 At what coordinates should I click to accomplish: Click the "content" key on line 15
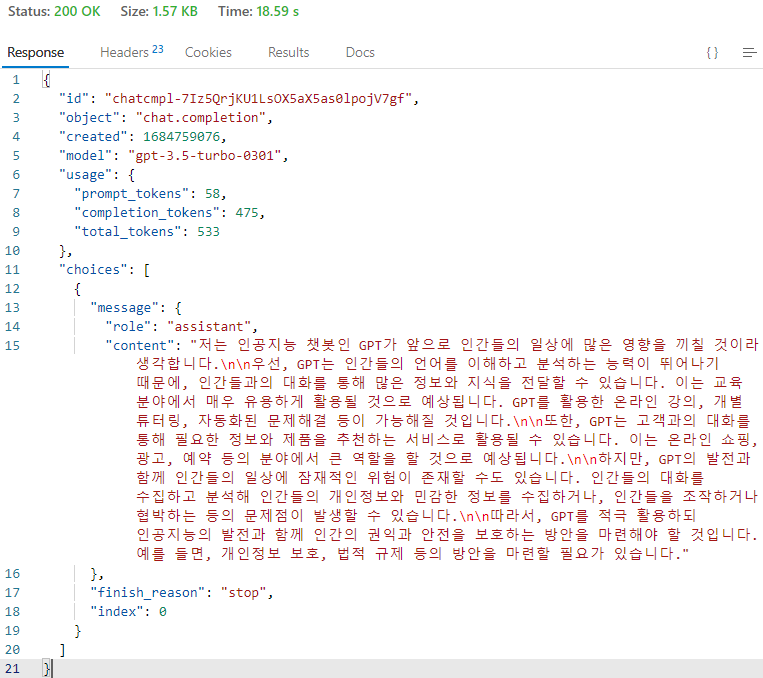click(x=139, y=346)
